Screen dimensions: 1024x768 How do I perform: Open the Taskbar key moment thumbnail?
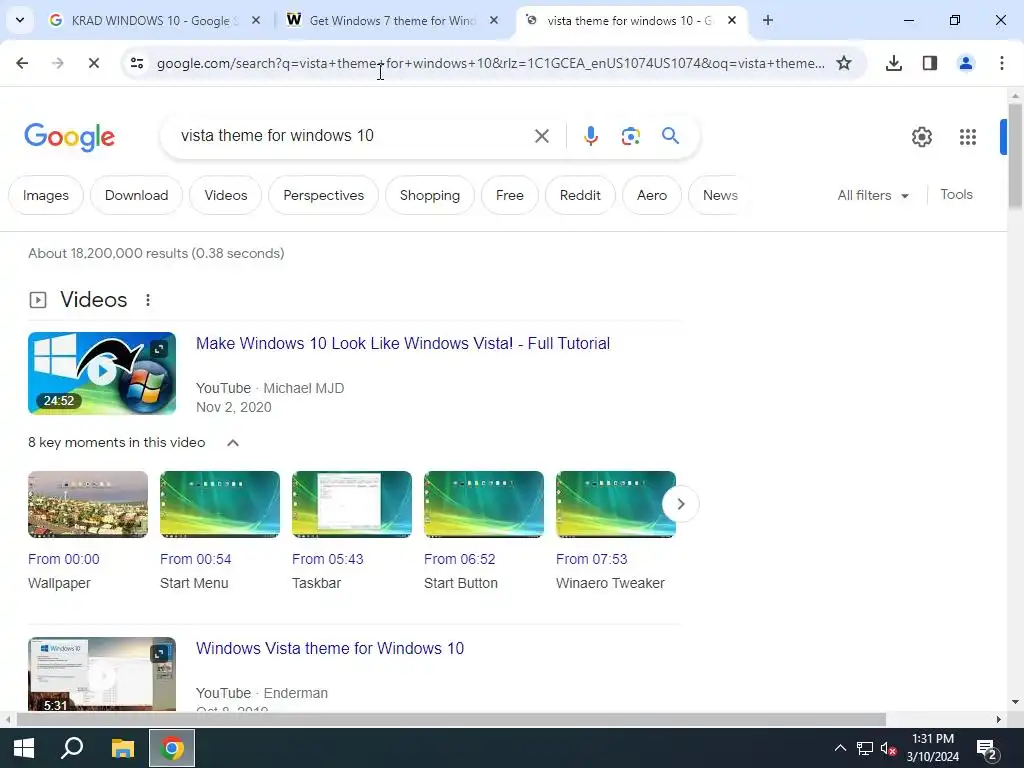pos(352,504)
